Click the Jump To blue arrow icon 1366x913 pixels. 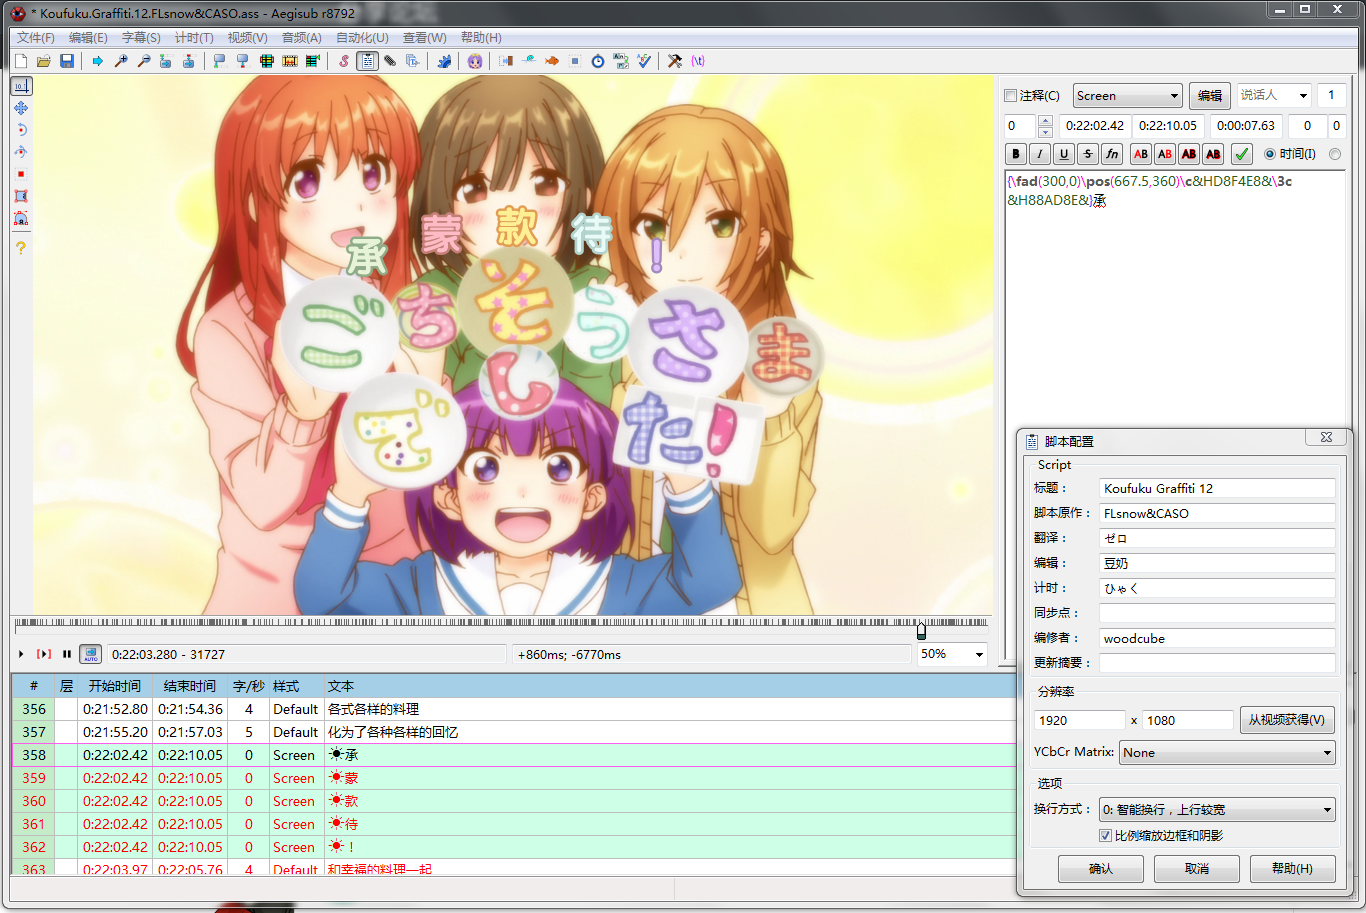(x=98, y=61)
